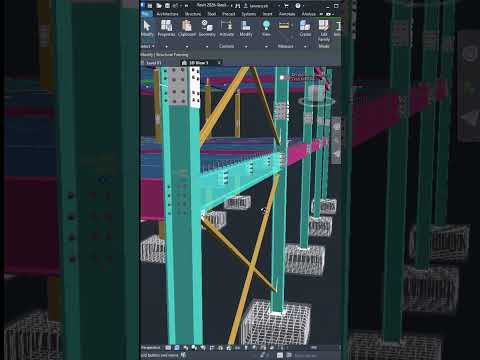Select the Measure tool icon
The width and height of the screenshot is (480, 360).
point(284,26)
